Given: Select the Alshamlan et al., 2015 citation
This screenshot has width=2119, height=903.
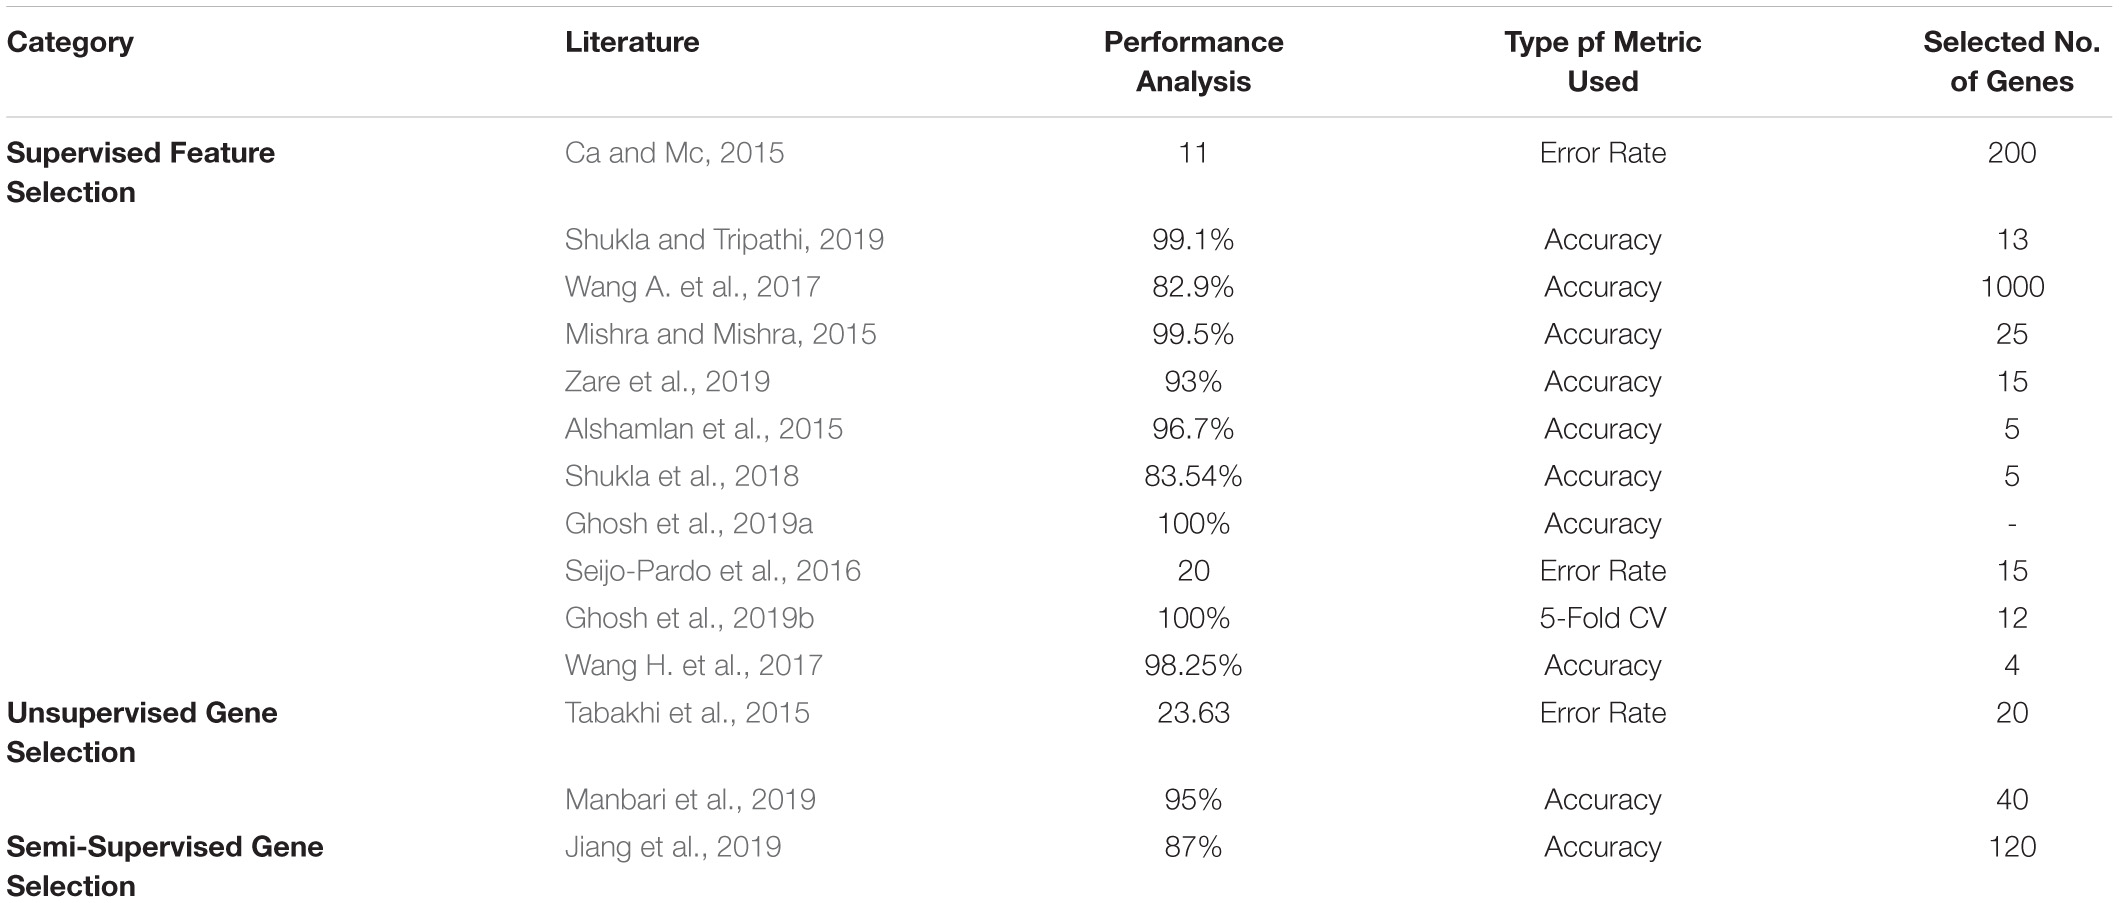Looking at the screenshot, I should pyautogui.click(x=703, y=429).
